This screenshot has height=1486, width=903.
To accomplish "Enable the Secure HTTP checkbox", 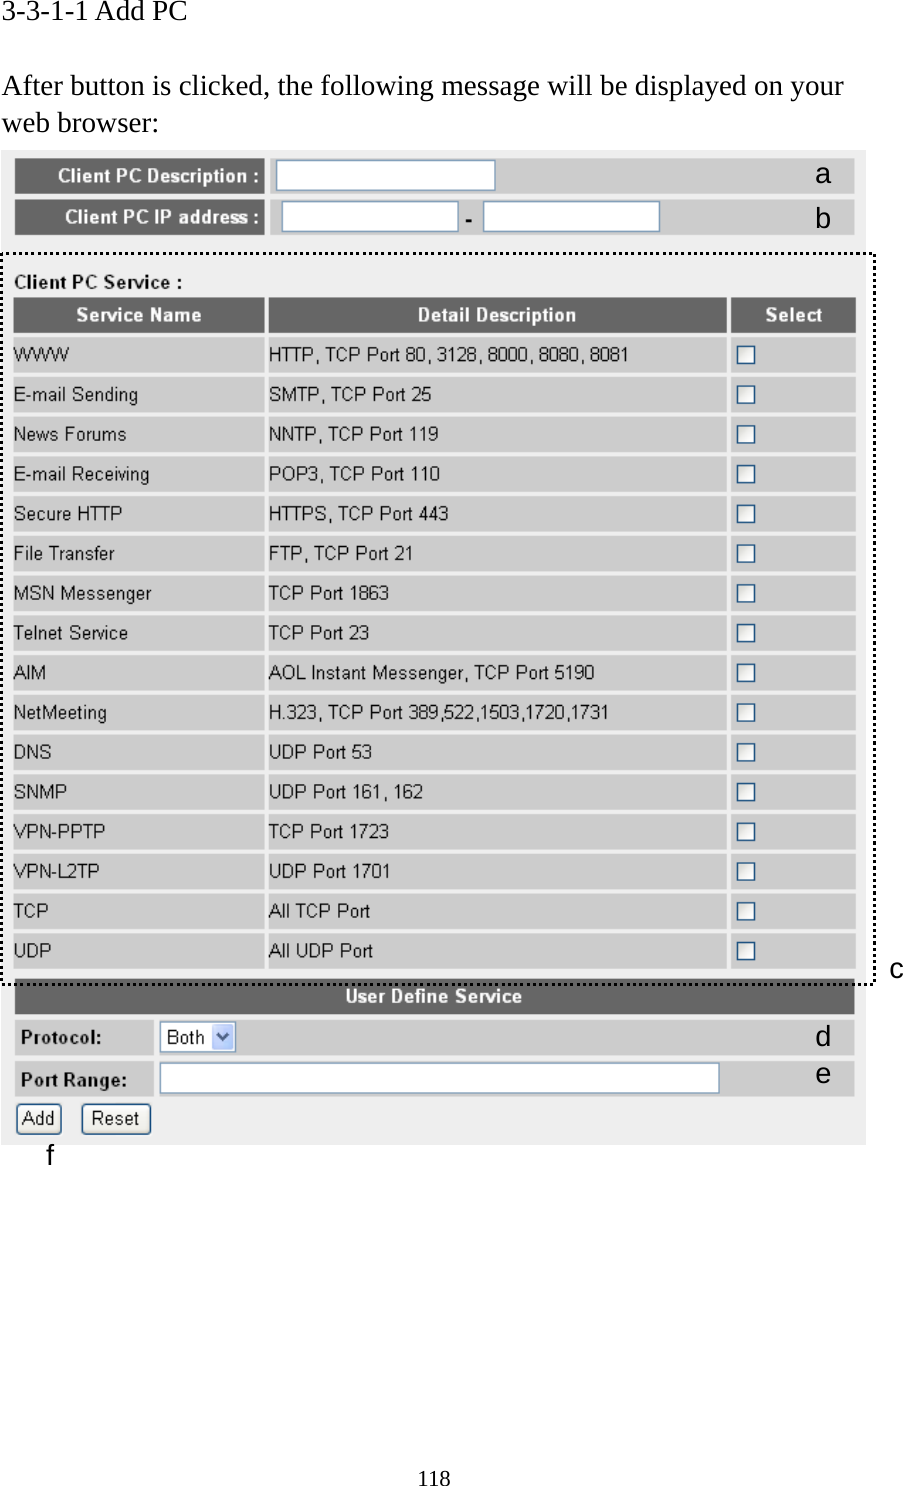I will tap(746, 514).
